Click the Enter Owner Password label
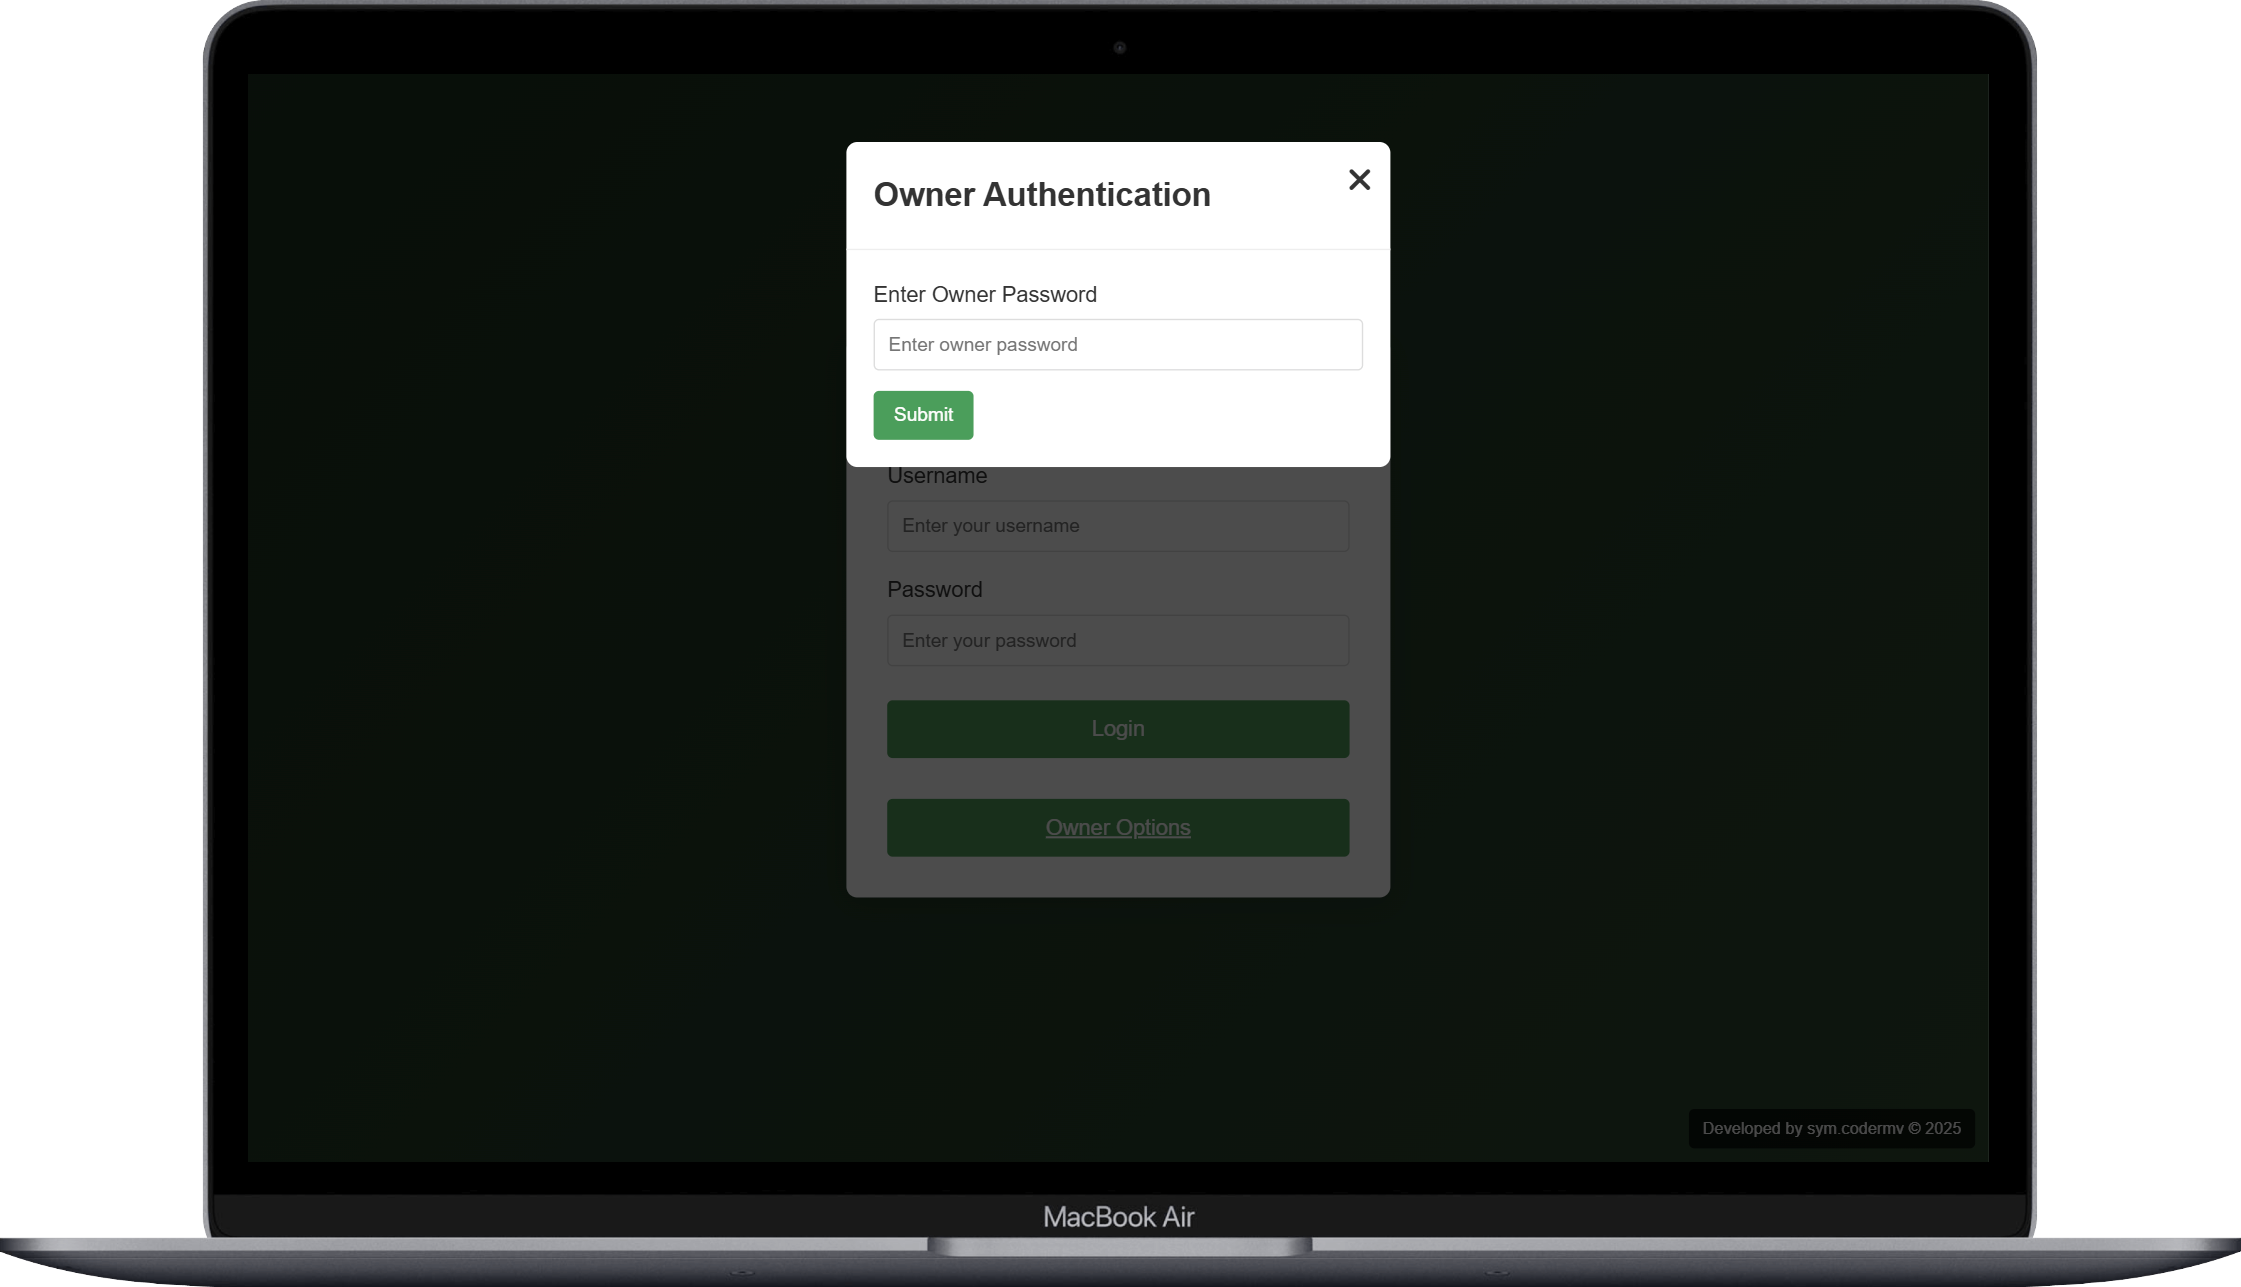Image resolution: width=2241 pixels, height=1287 pixels. [984, 295]
